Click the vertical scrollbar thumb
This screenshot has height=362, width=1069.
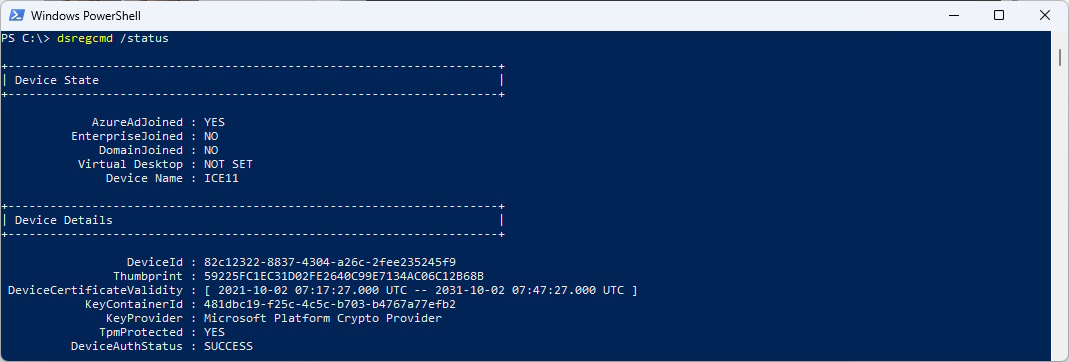point(1060,57)
